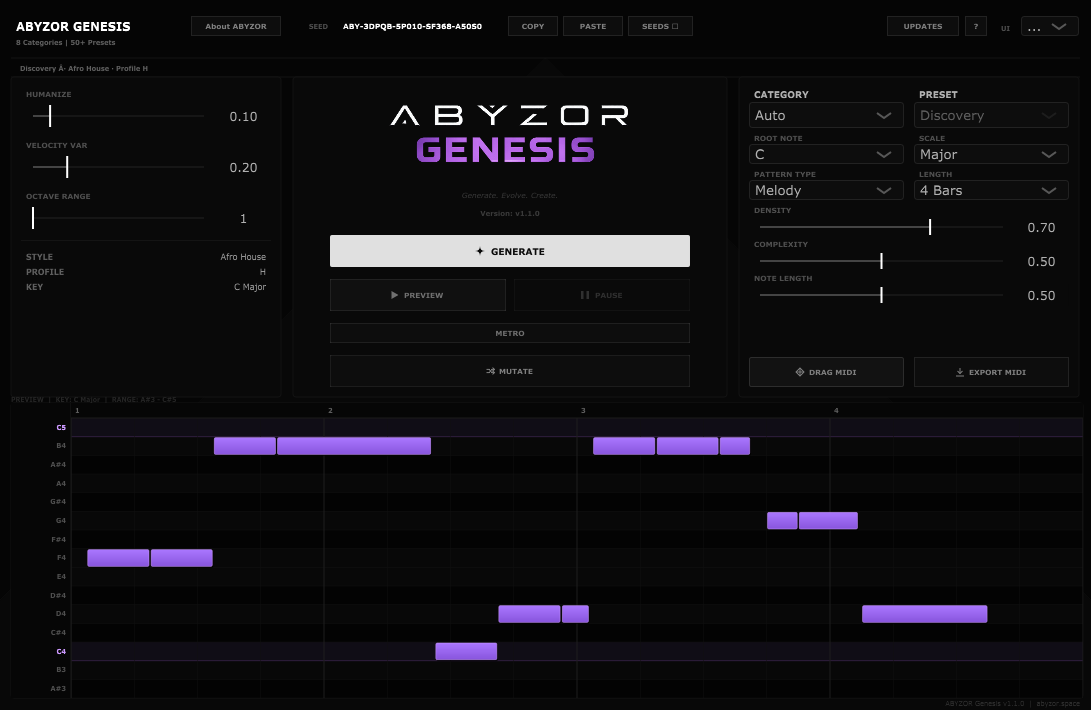Click the bar 4 marker in the ruler
This screenshot has width=1091, height=710.
(836, 411)
